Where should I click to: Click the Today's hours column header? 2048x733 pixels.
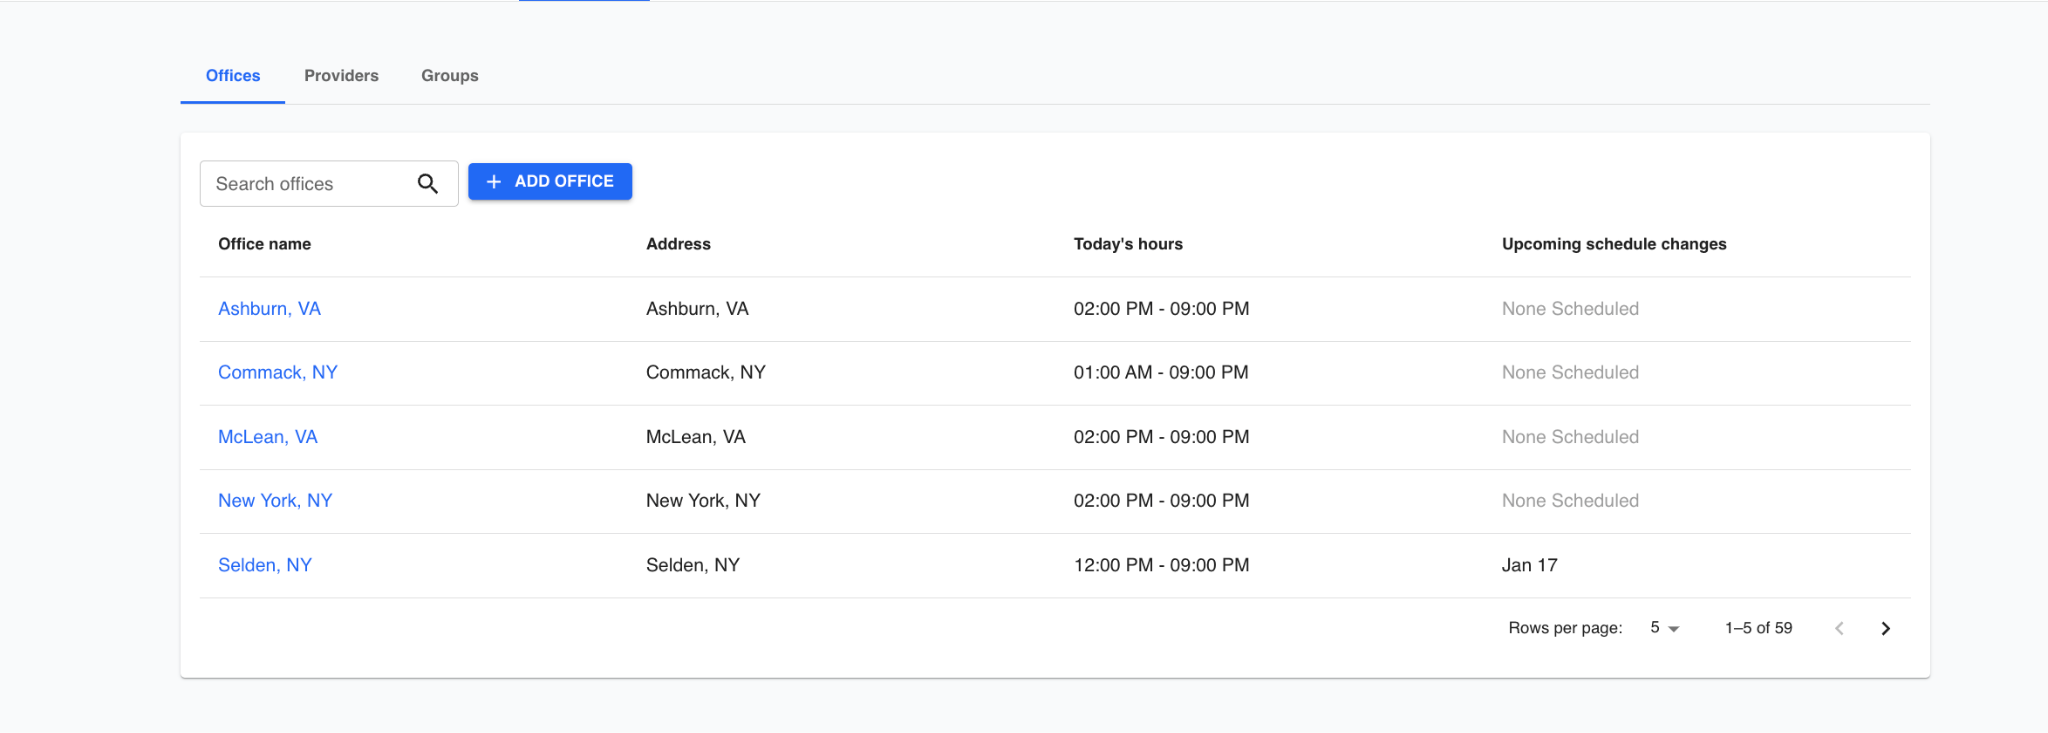click(1127, 244)
